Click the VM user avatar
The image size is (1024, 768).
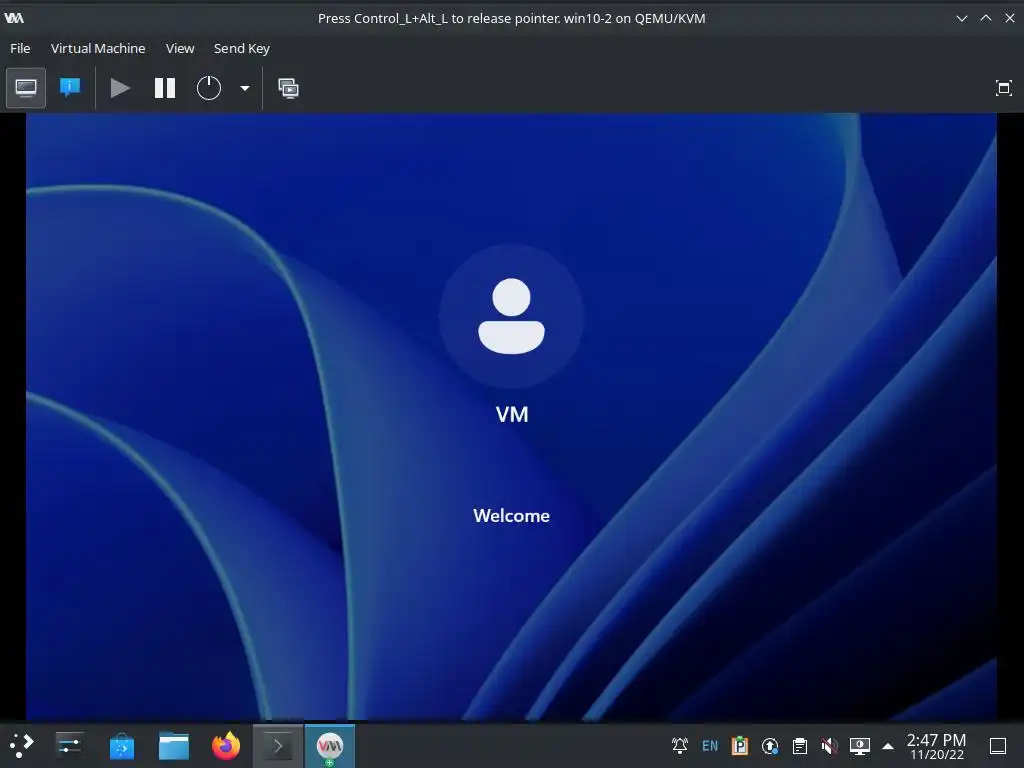point(511,317)
